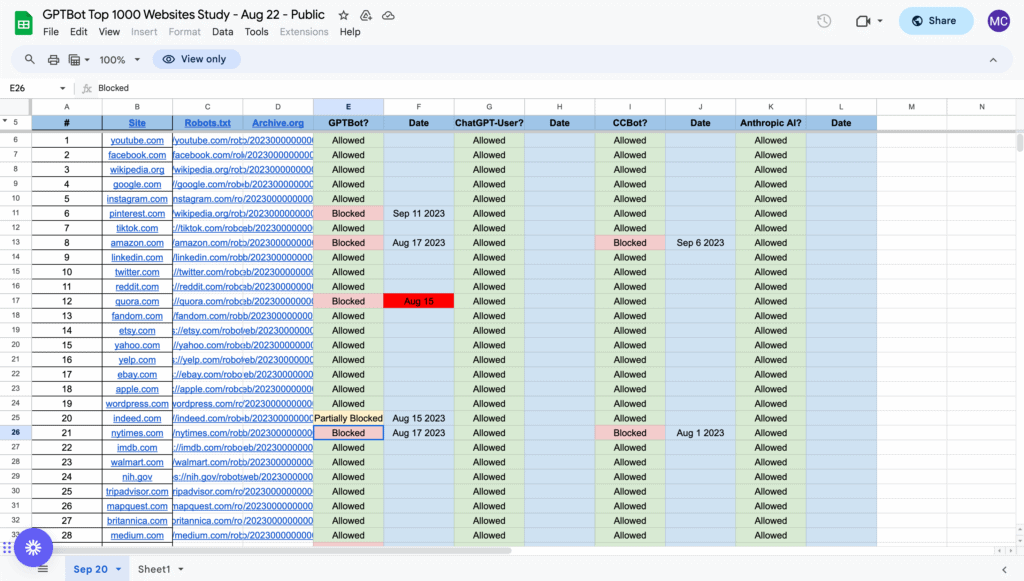Print the spreadsheet

coord(54,59)
